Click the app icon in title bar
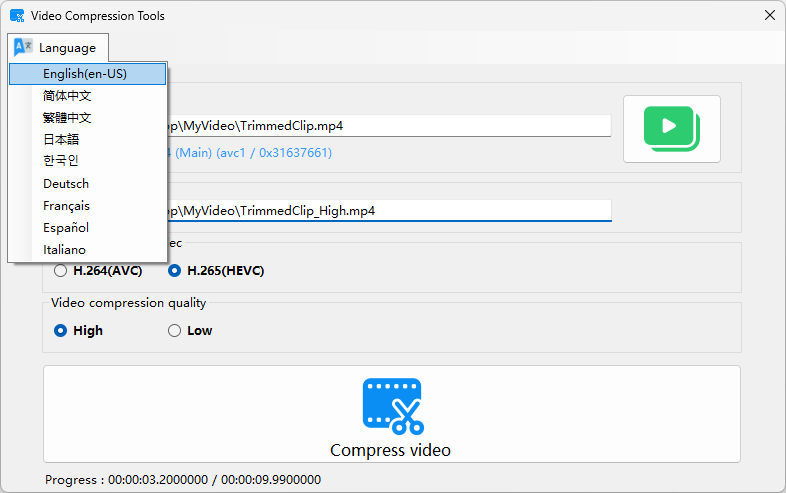 pos(17,16)
